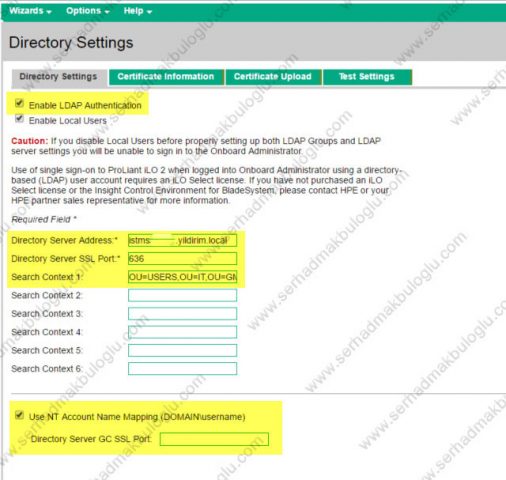Toggle Enable LDAP Authentication checkbox
Screen dimensions: 506x480
(20, 103)
